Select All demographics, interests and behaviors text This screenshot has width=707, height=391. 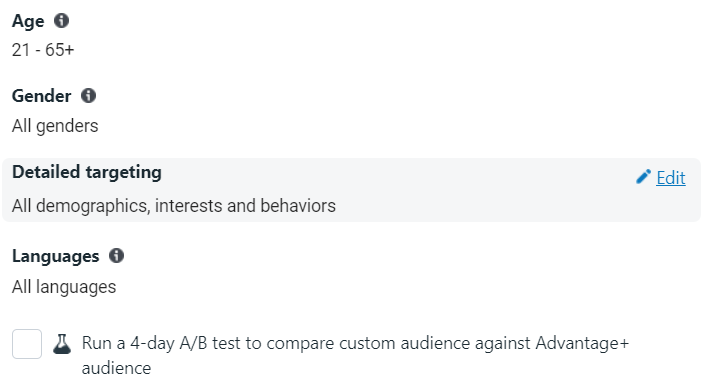[174, 206]
